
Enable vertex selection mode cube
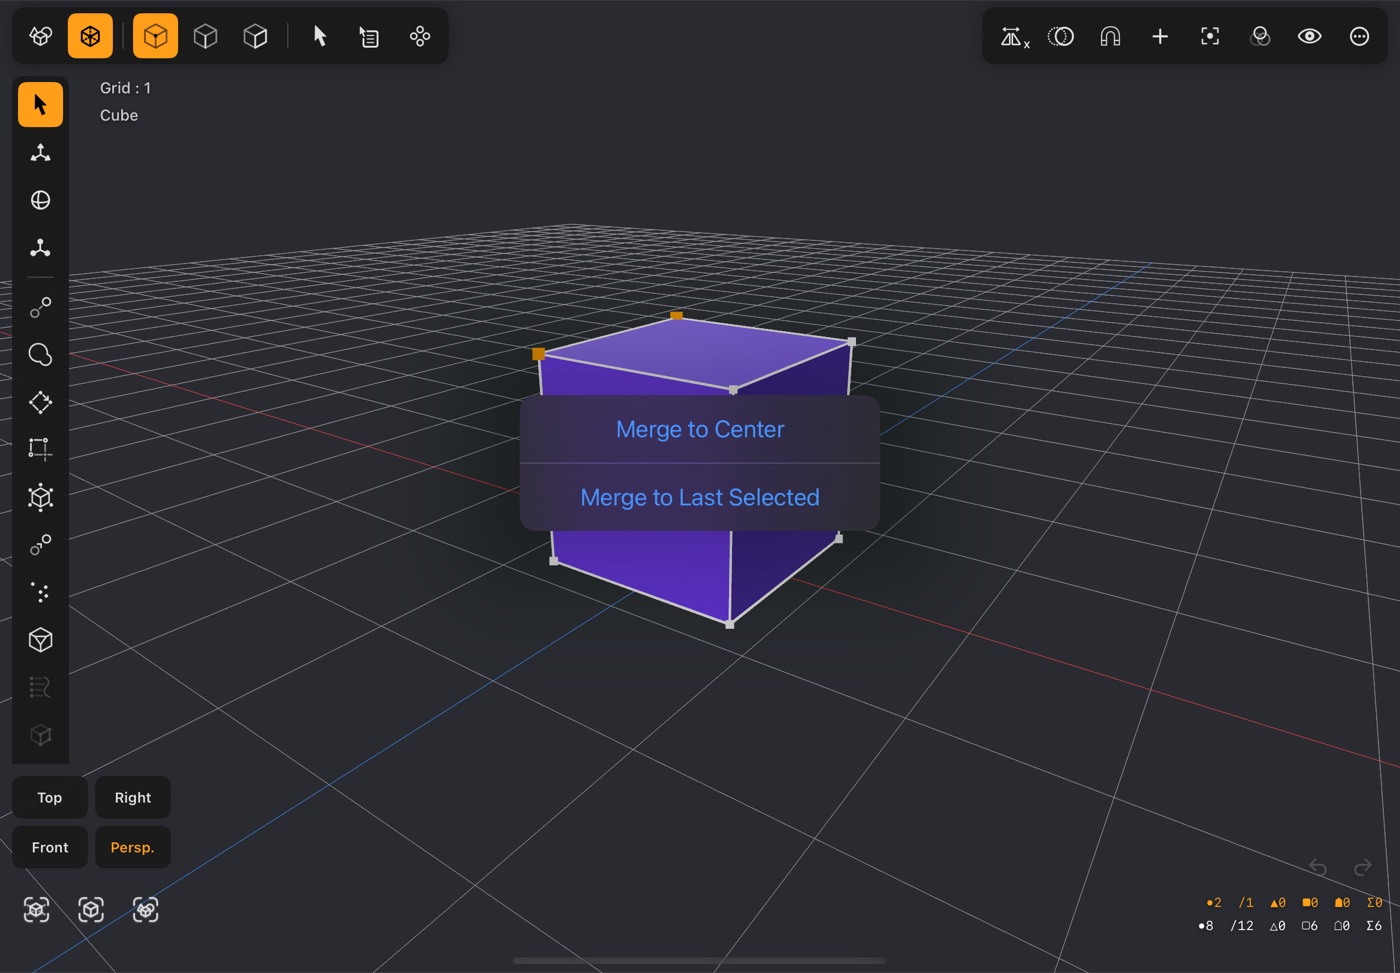click(155, 36)
